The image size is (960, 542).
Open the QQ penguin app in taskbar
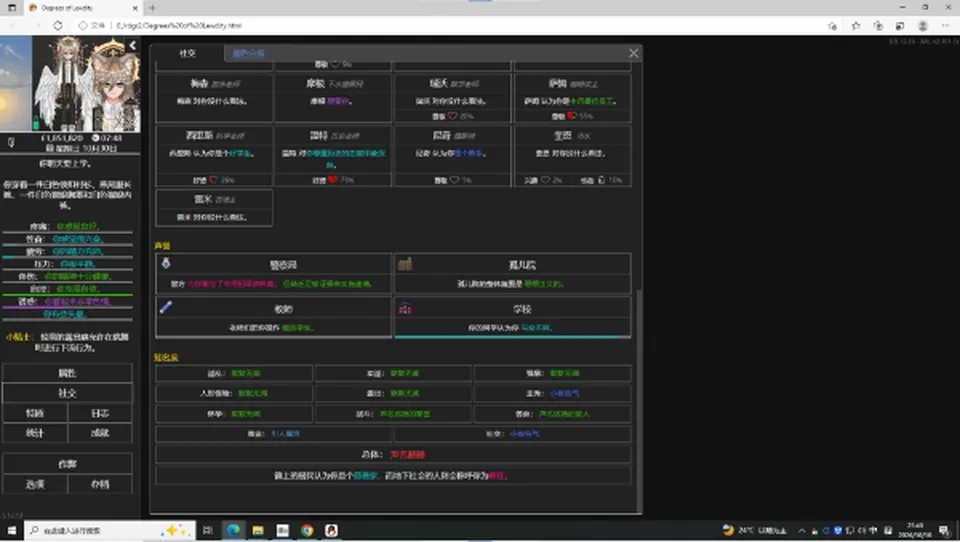(x=331, y=530)
